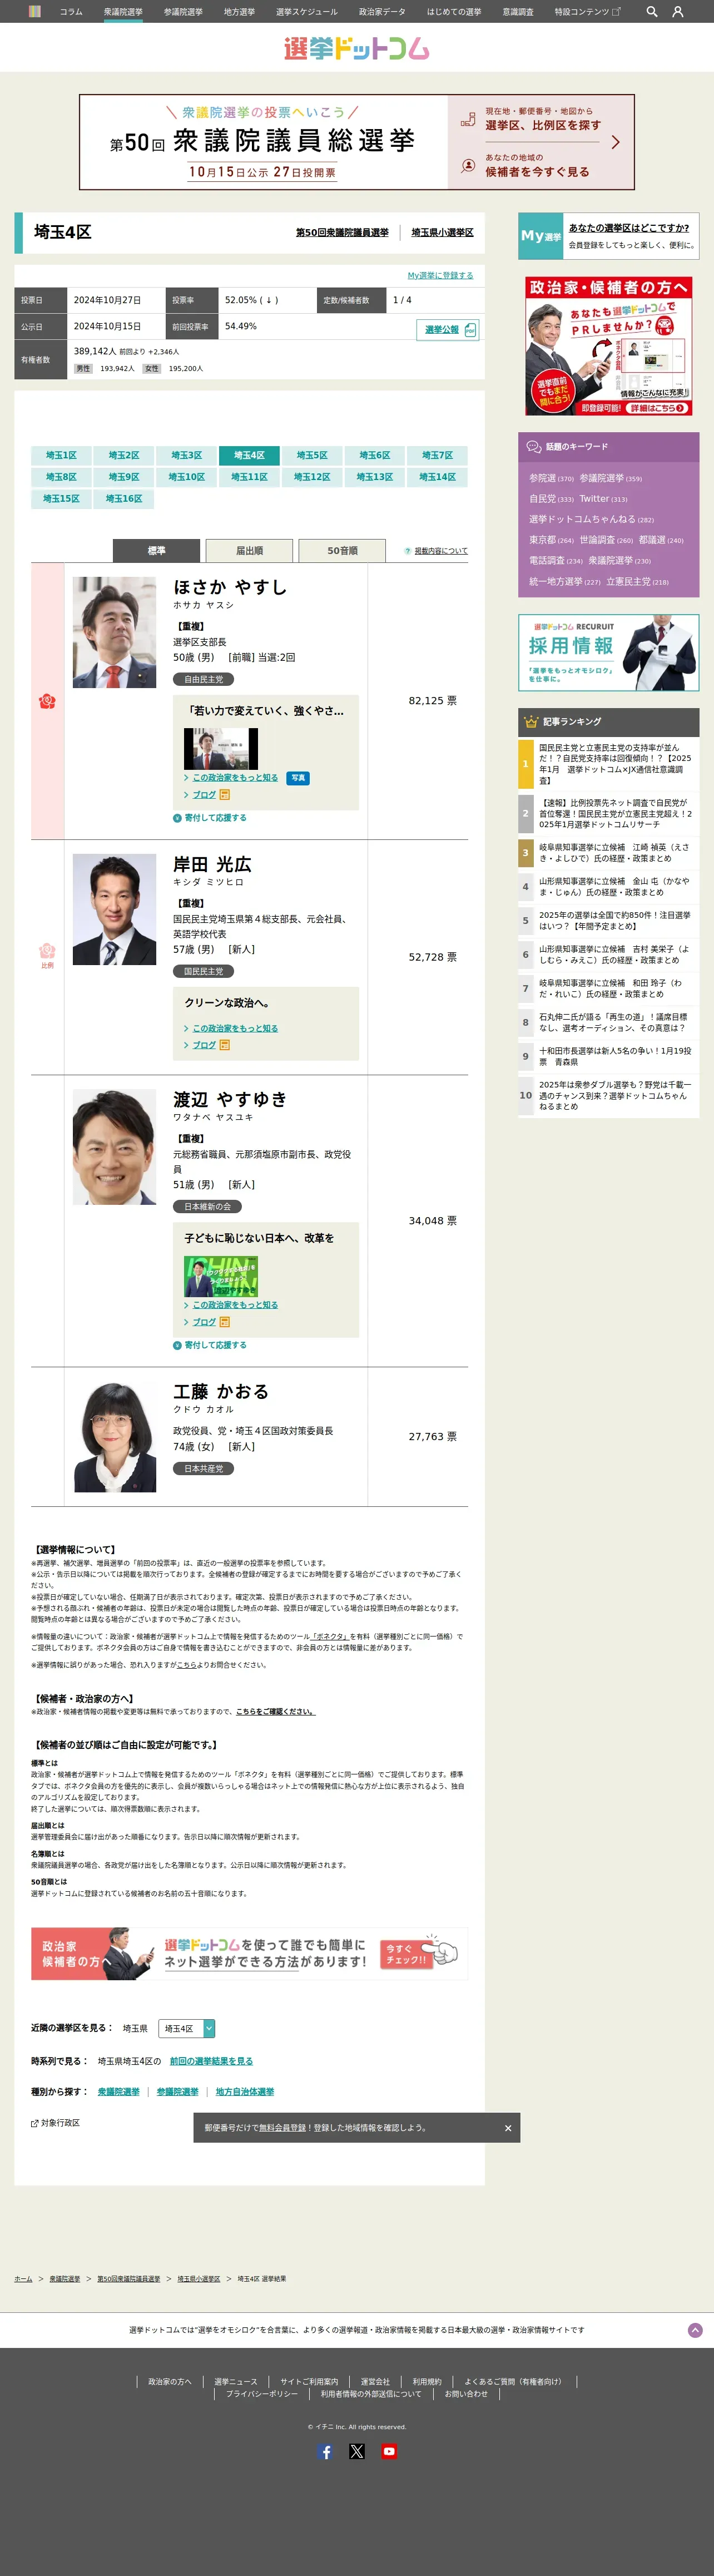Image resolution: width=714 pixels, height=2576 pixels.
Task: Open the X (Twitter) icon in footer
Action: (x=357, y=2451)
